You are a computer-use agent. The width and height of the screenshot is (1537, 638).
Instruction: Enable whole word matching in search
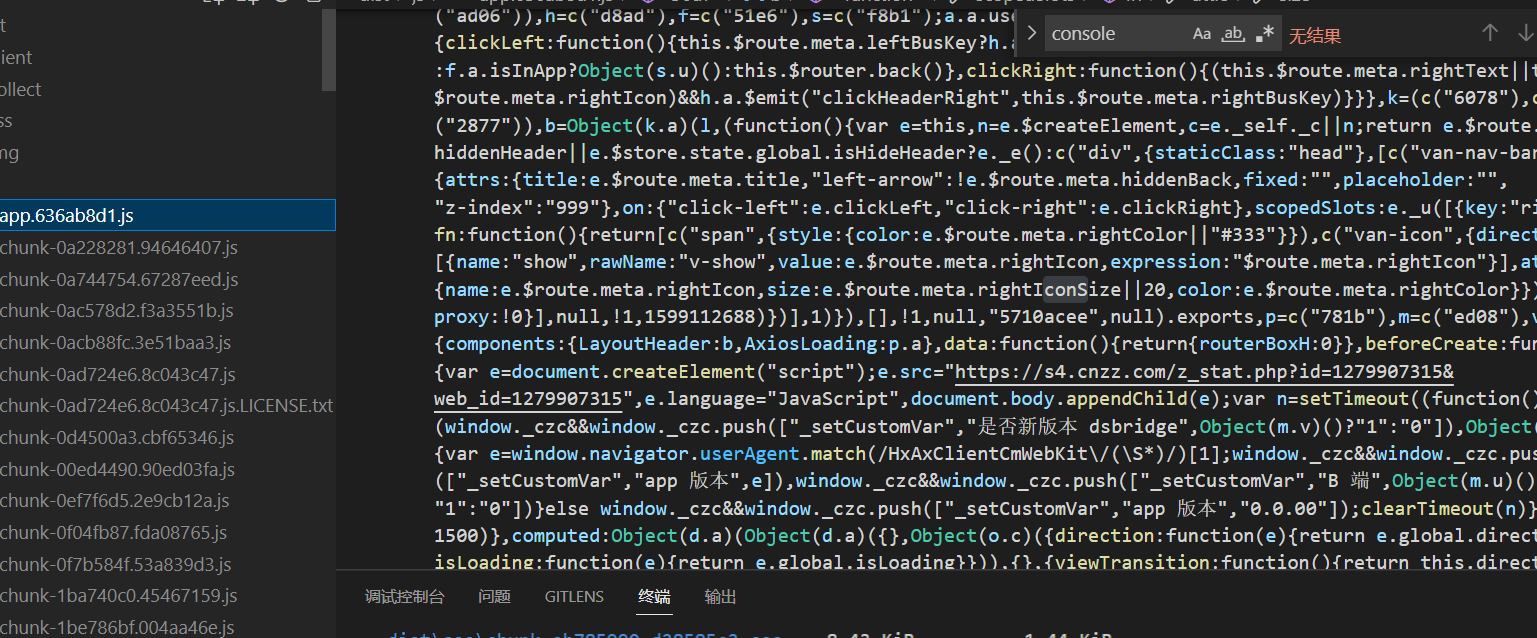[x=1232, y=33]
